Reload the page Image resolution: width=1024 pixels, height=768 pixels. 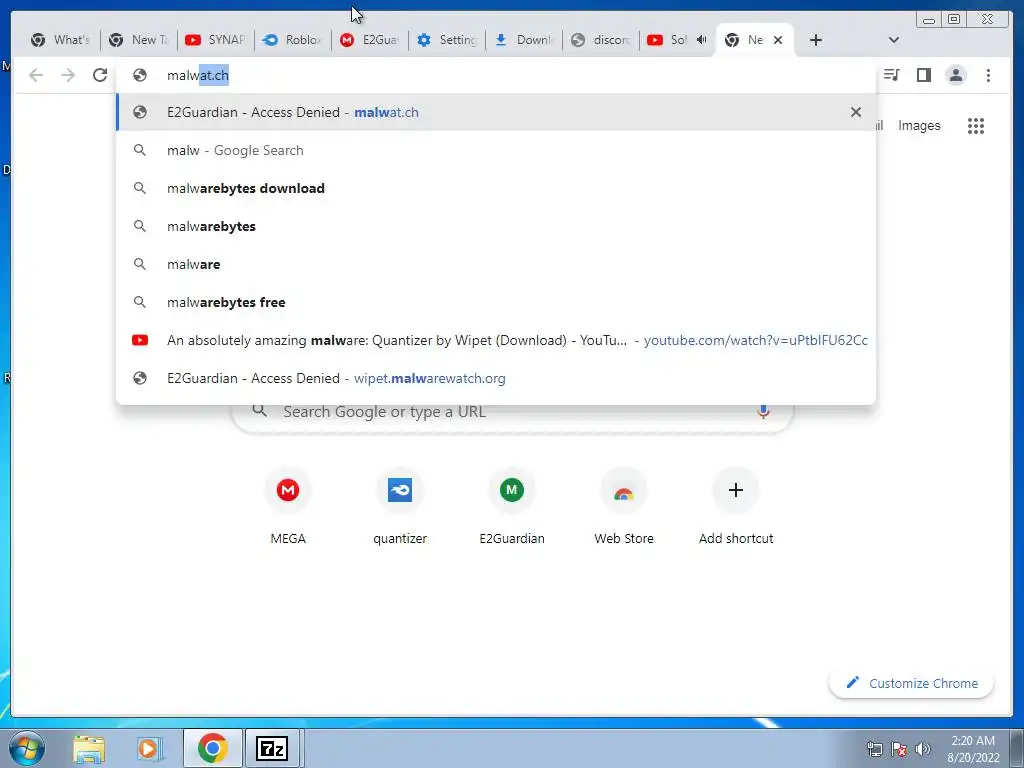[100, 75]
